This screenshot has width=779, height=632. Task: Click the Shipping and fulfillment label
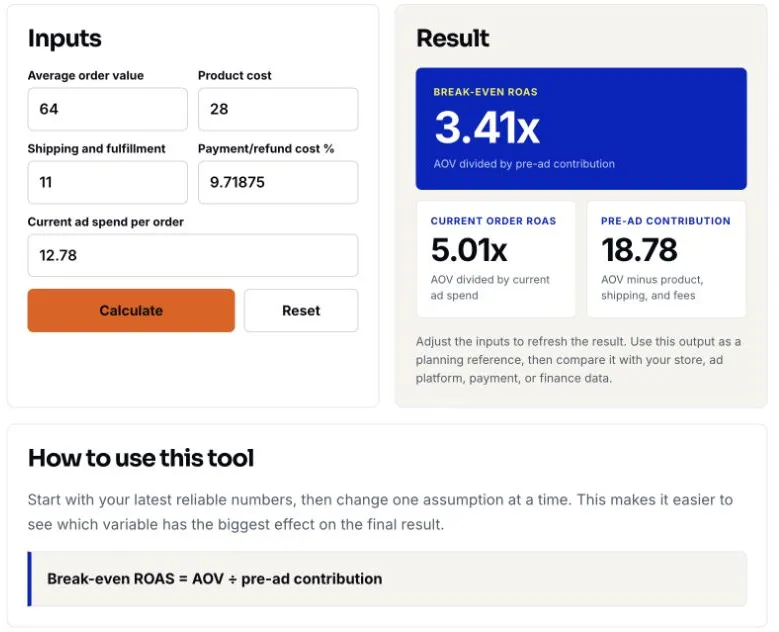(96, 149)
